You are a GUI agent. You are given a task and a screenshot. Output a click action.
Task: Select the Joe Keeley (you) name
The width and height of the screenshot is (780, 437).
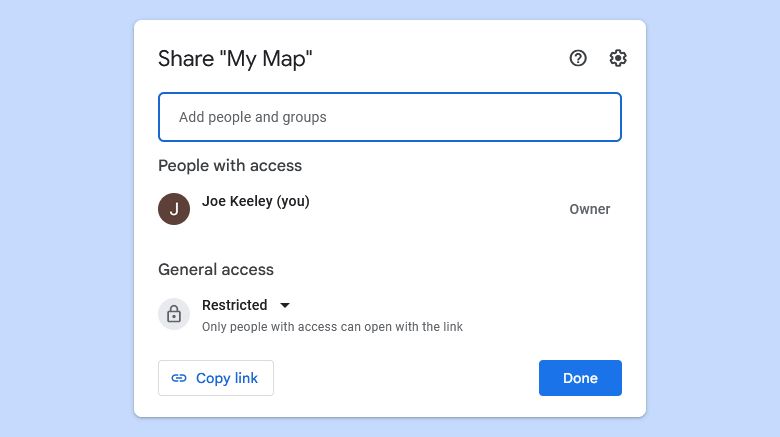click(255, 201)
